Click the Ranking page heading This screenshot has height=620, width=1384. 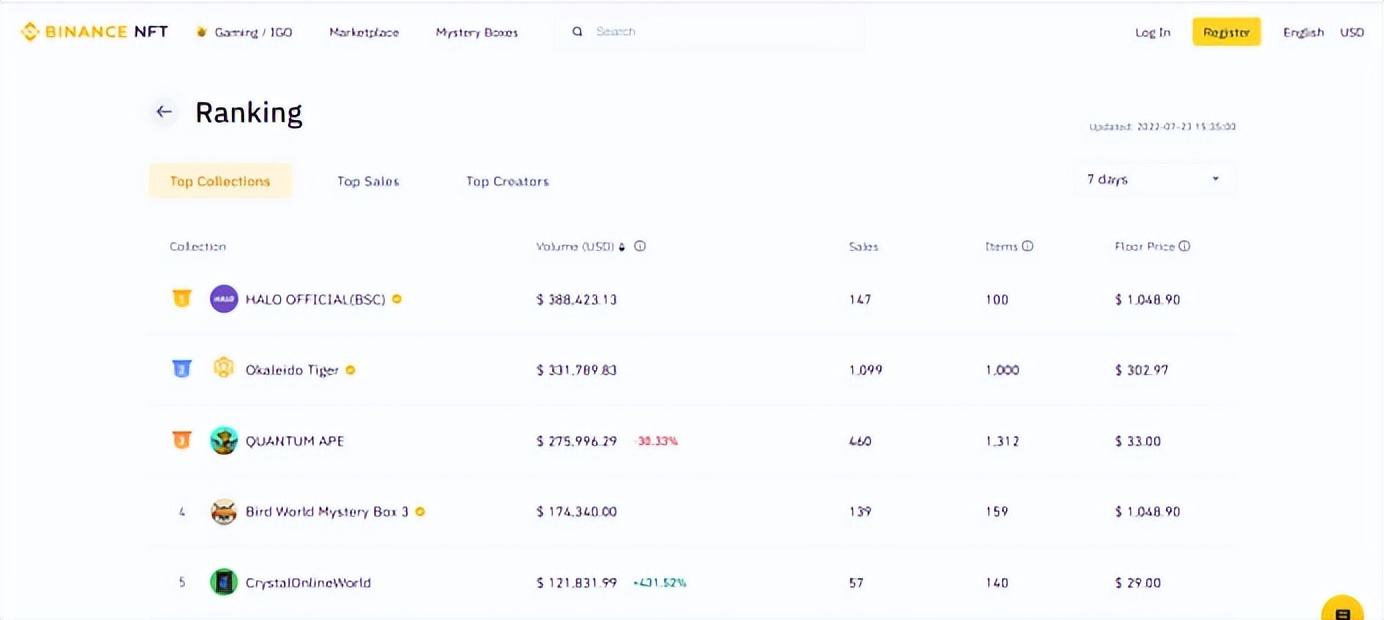(248, 112)
